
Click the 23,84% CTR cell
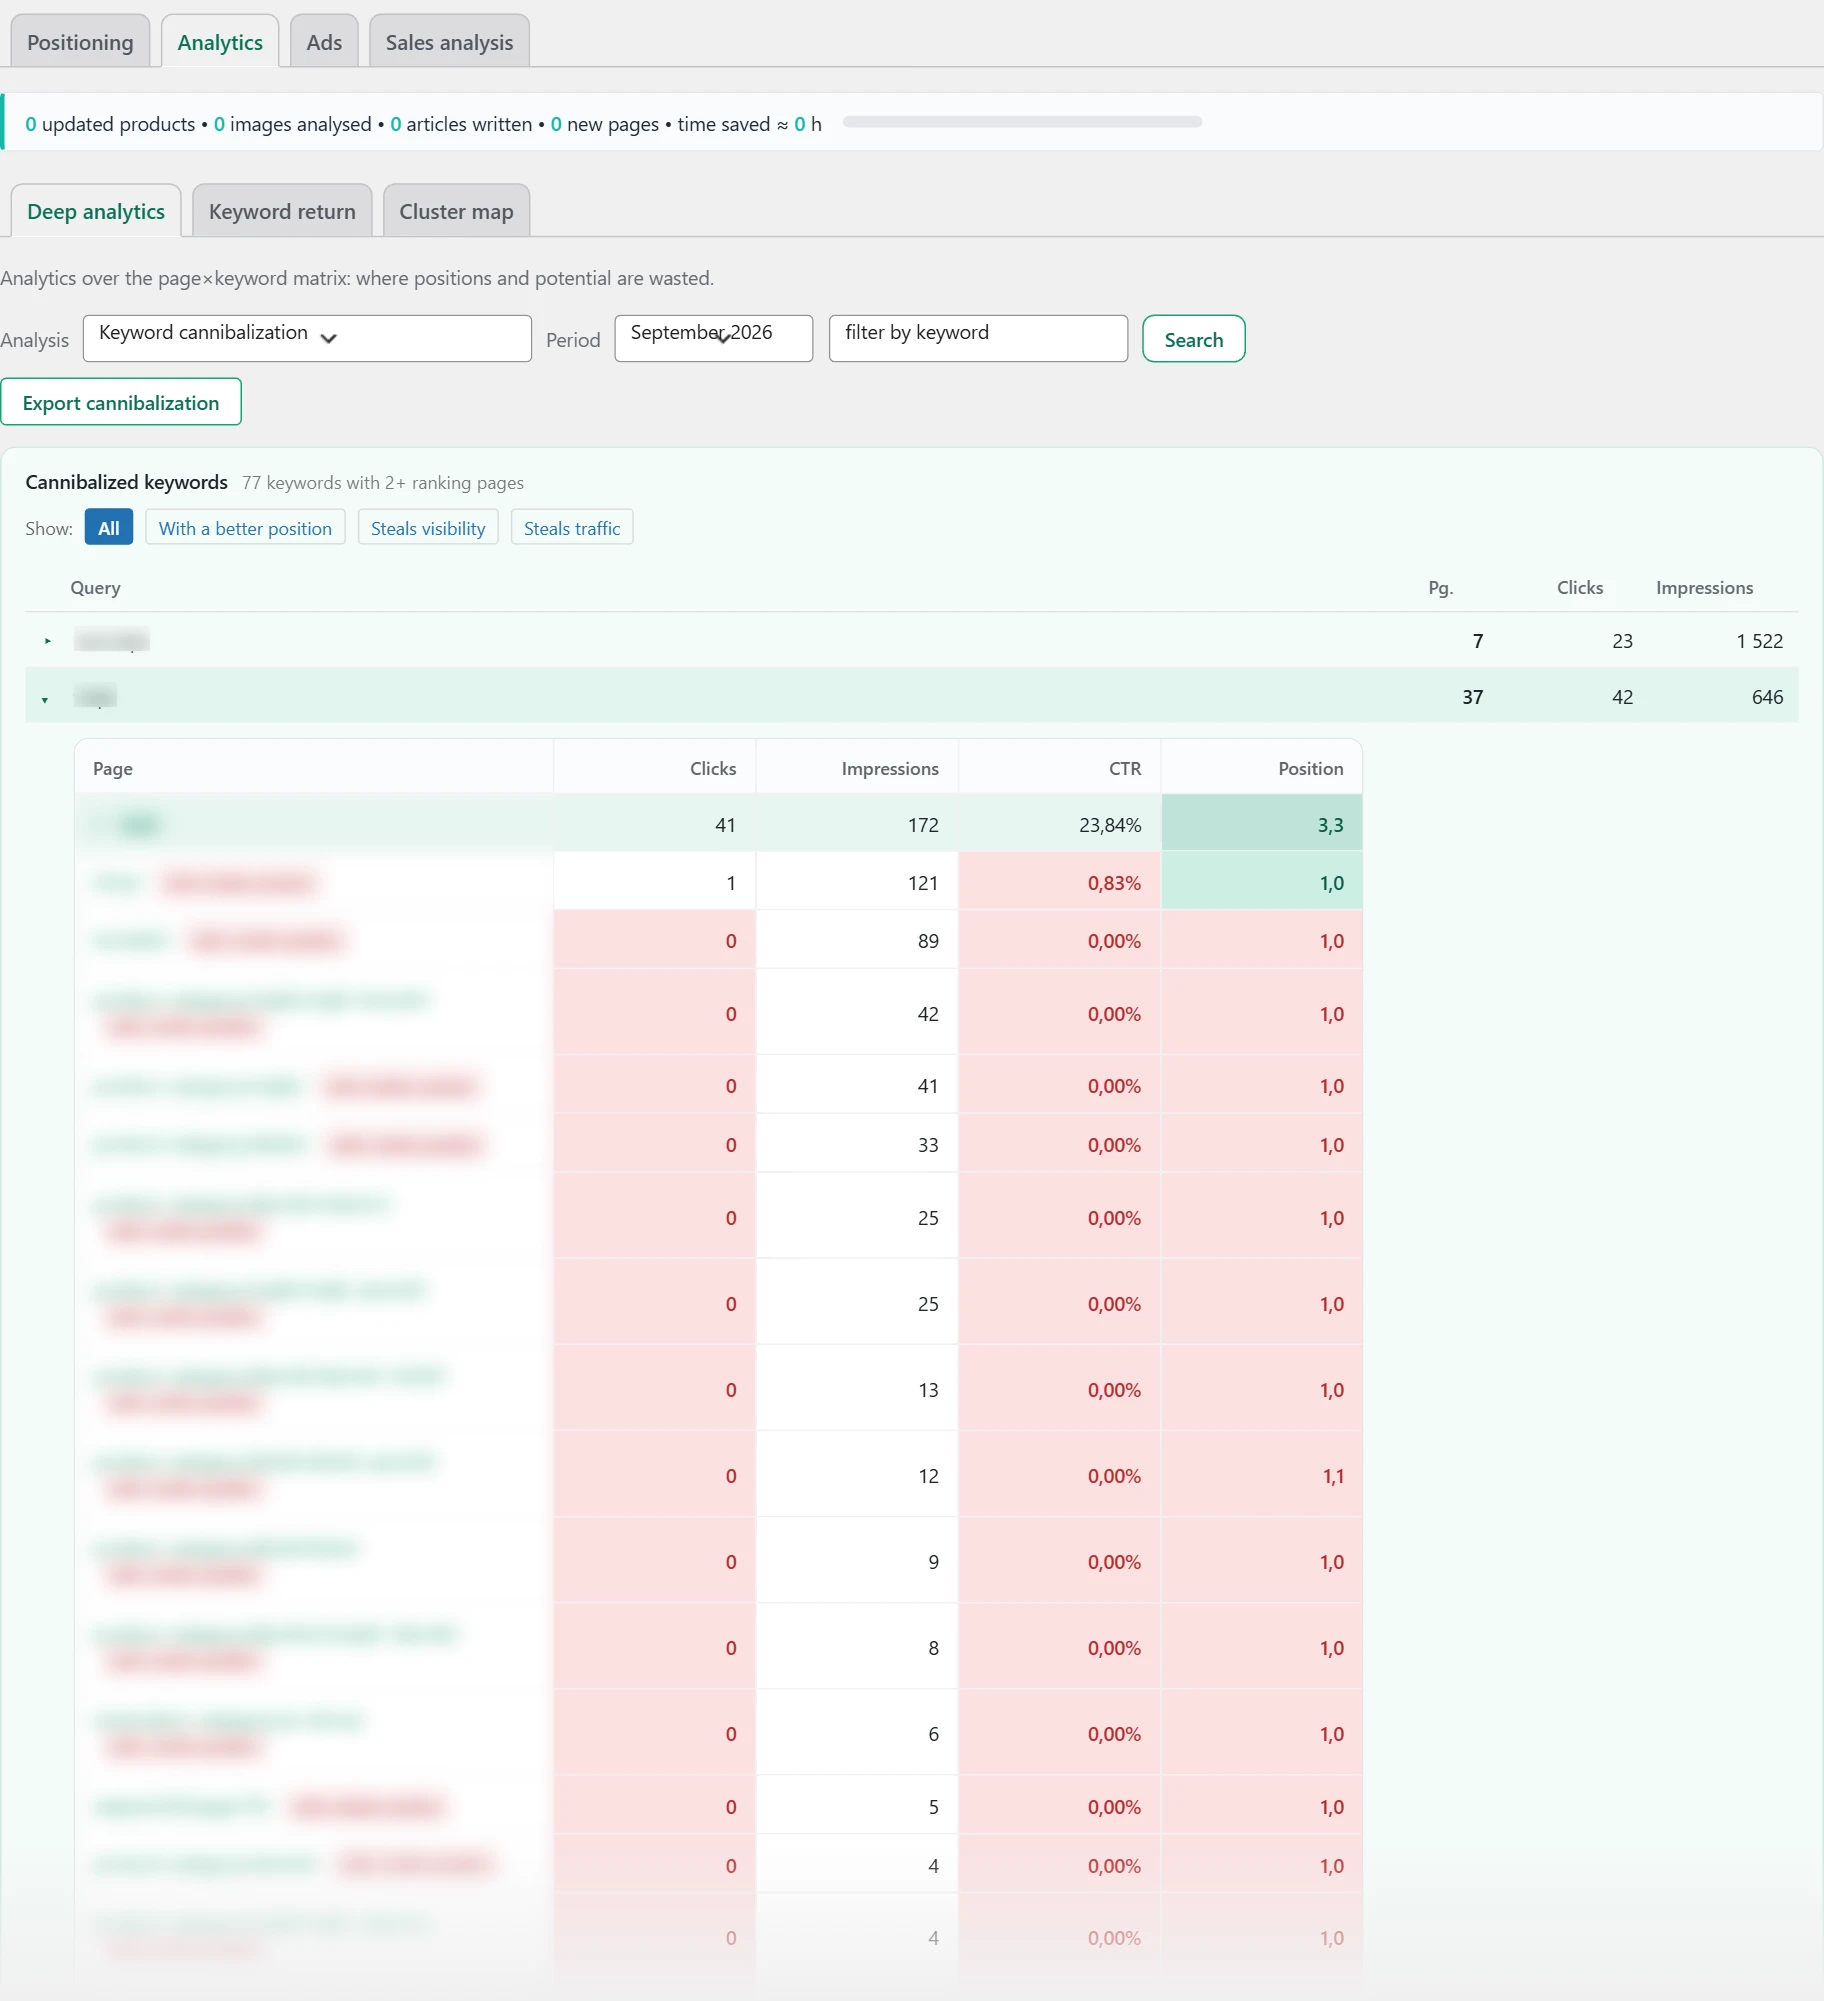pyautogui.click(x=1059, y=825)
